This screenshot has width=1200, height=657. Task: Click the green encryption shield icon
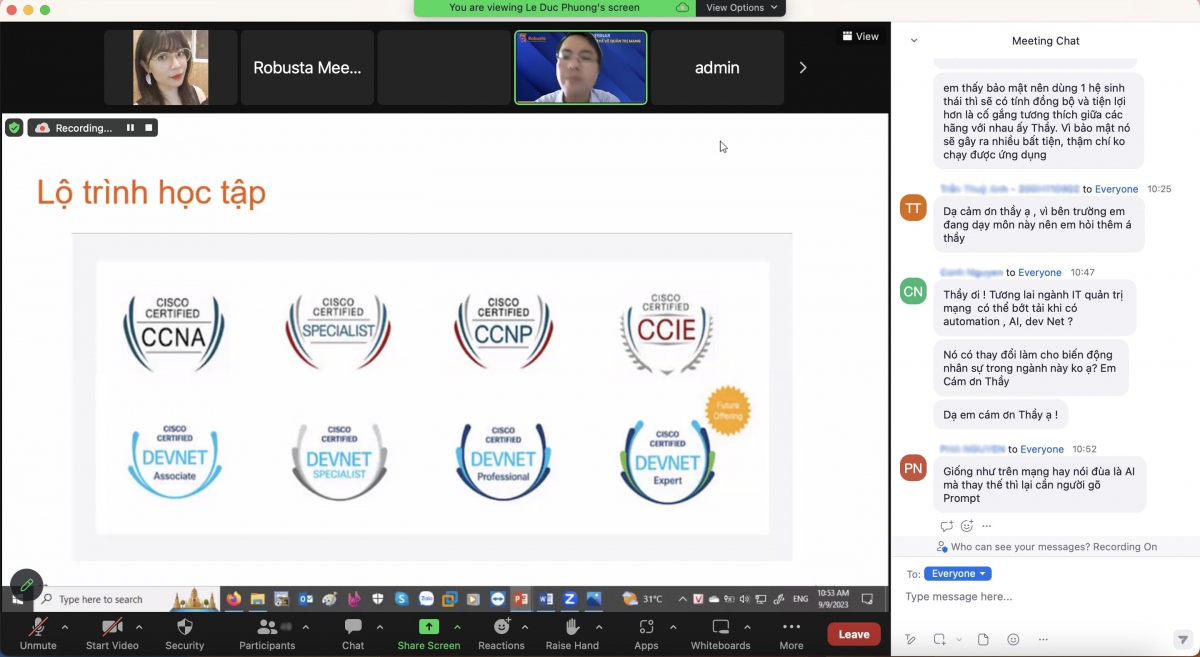pyautogui.click(x=14, y=128)
